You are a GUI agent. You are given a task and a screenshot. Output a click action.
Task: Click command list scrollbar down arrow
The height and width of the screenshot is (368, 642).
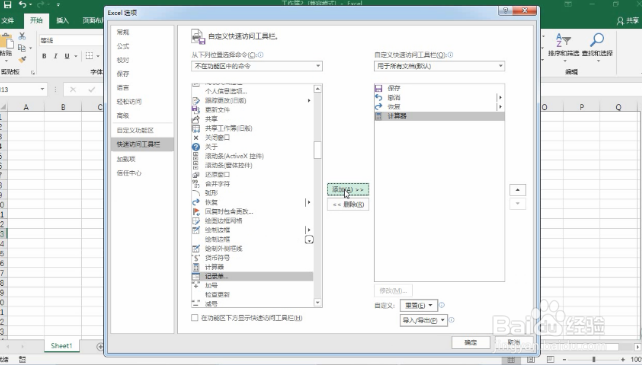pyautogui.click(x=318, y=303)
